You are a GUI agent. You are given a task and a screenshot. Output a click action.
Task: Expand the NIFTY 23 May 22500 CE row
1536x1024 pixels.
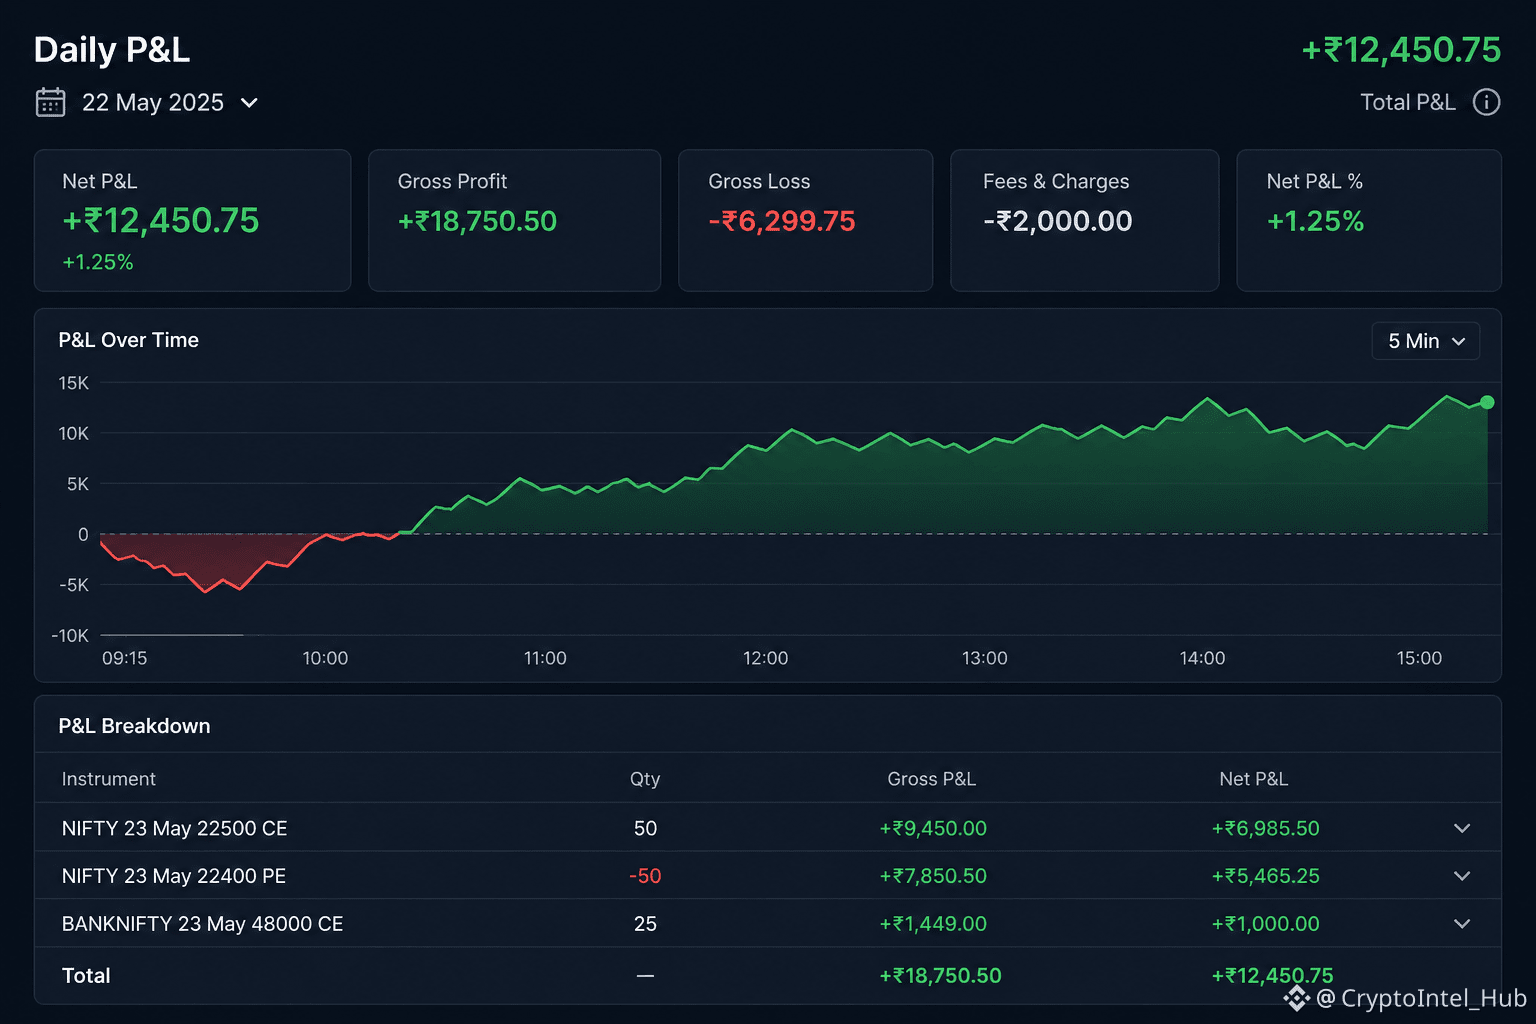click(1462, 828)
